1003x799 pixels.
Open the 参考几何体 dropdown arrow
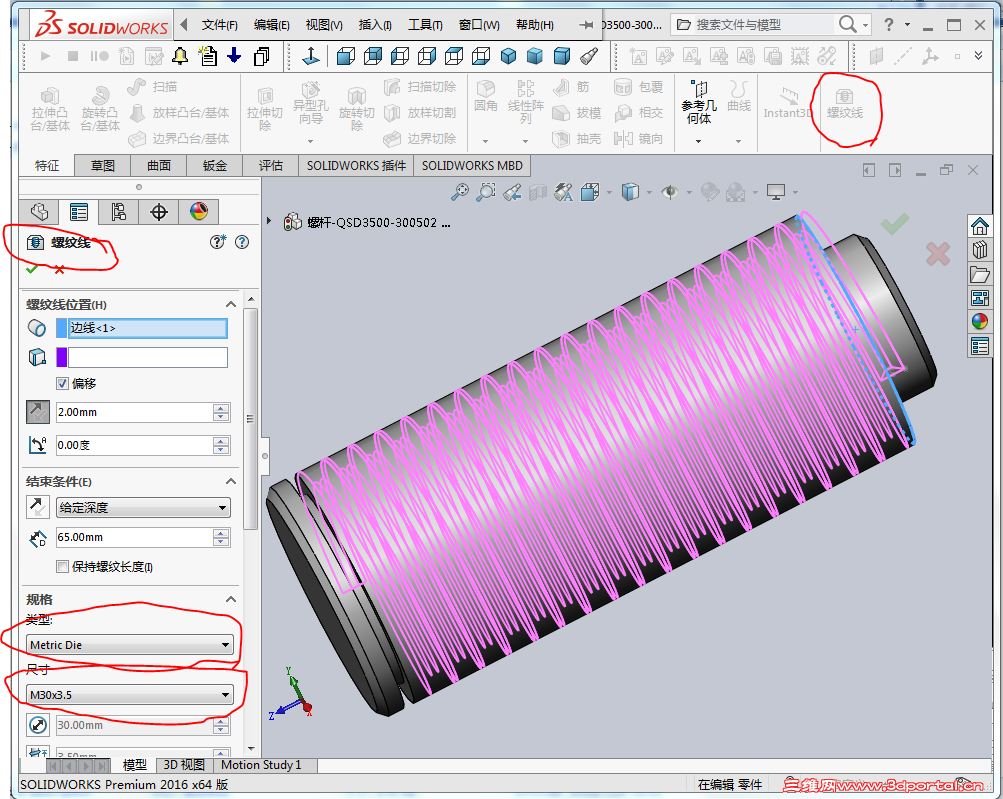tap(699, 141)
